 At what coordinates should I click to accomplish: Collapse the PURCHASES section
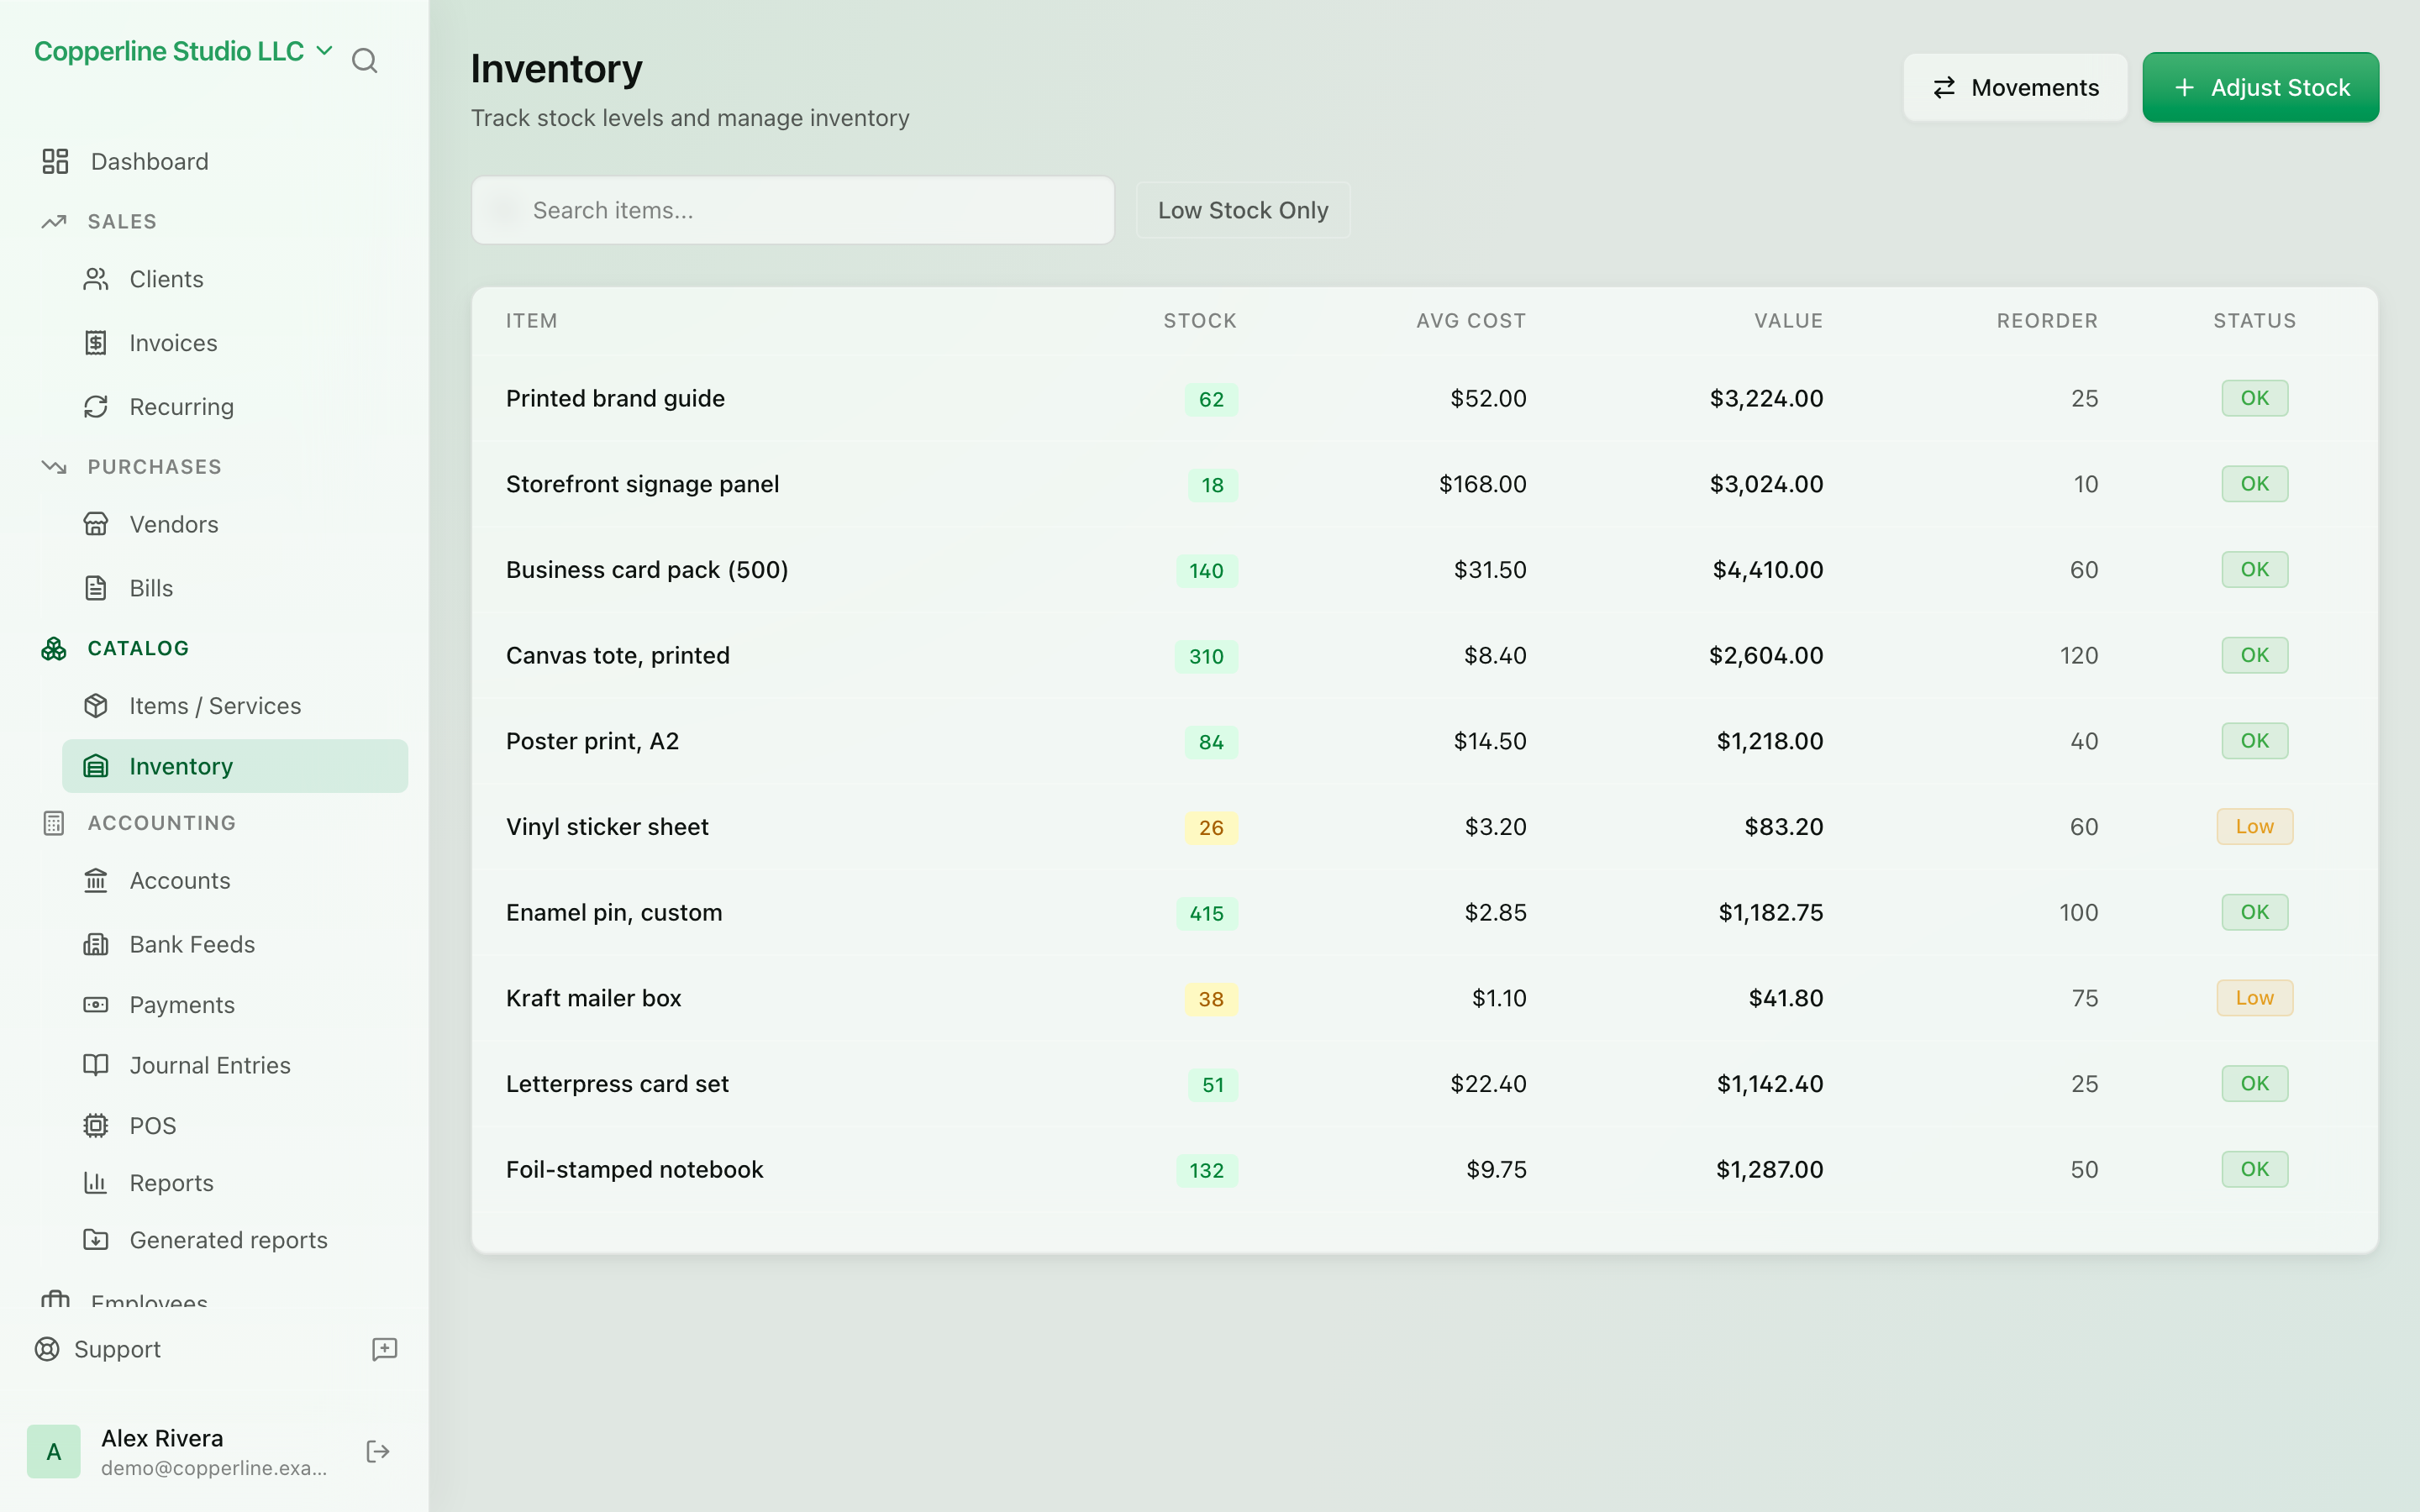click(154, 467)
